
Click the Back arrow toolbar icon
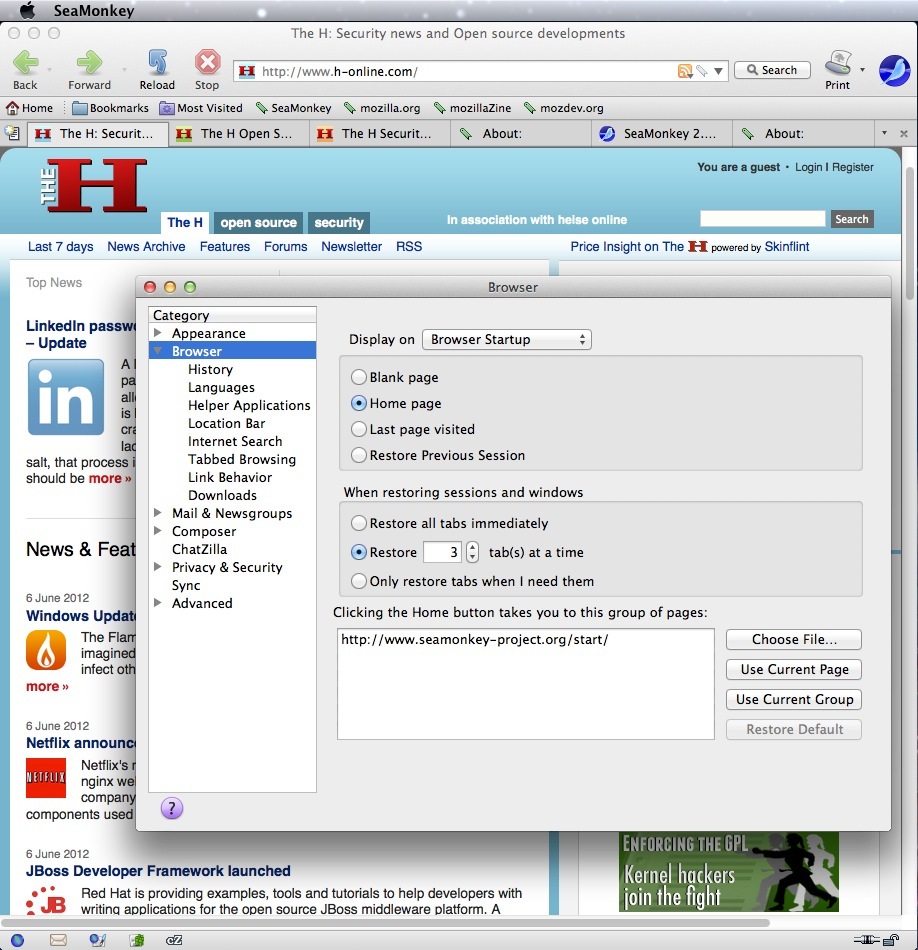tap(25, 64)
